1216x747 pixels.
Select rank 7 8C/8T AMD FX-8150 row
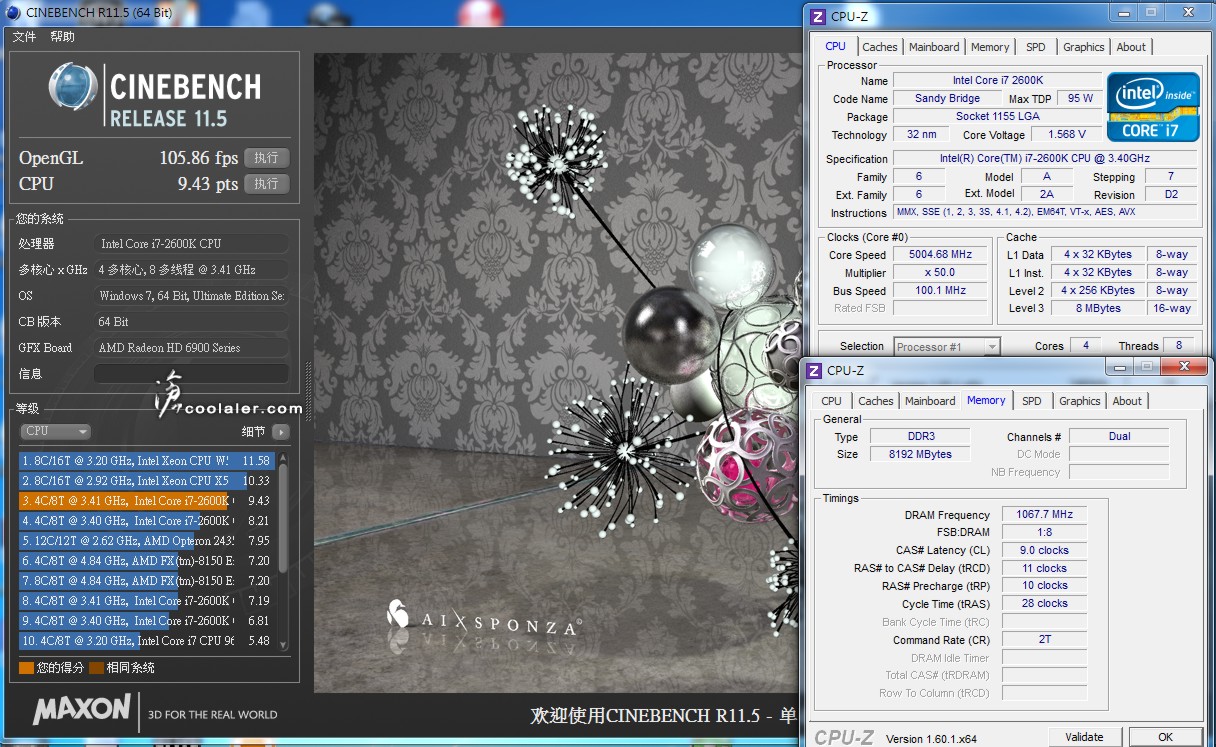(146, 581)
